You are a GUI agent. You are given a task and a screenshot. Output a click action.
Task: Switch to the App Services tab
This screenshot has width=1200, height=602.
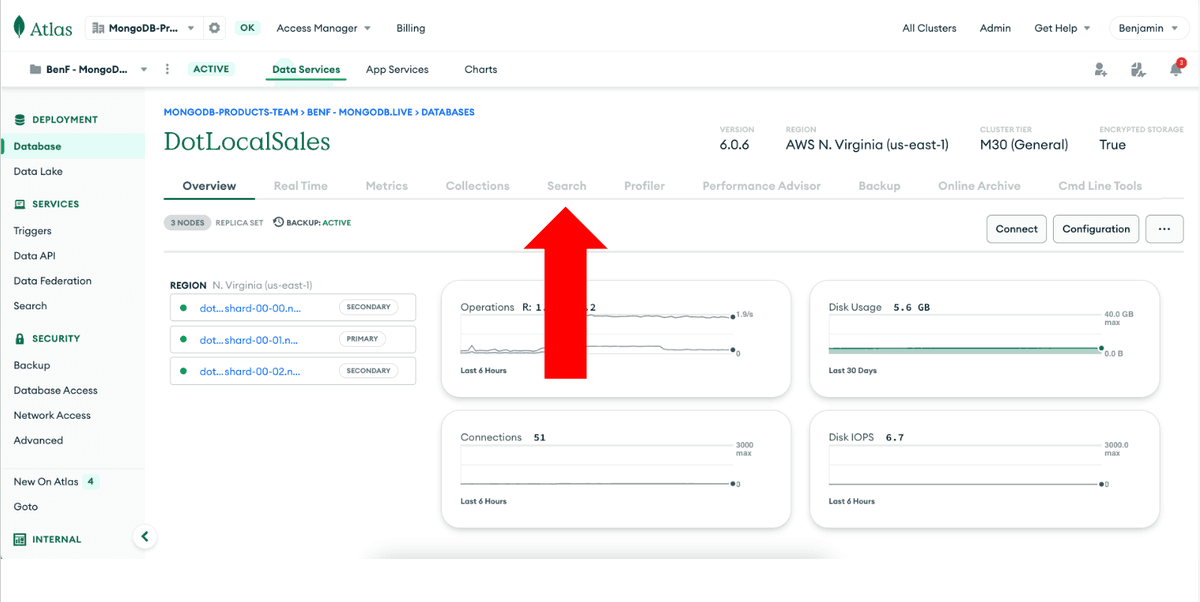[x=397, y=70]
